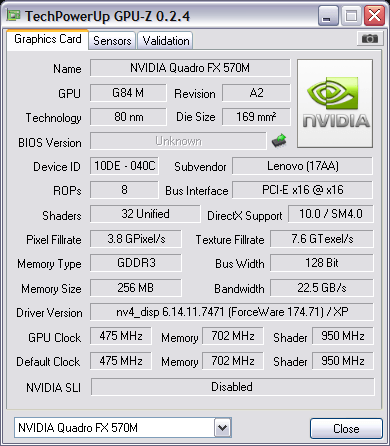
Task: Click the Default Clock value 475 MHz
Action: tap(121, 361)
